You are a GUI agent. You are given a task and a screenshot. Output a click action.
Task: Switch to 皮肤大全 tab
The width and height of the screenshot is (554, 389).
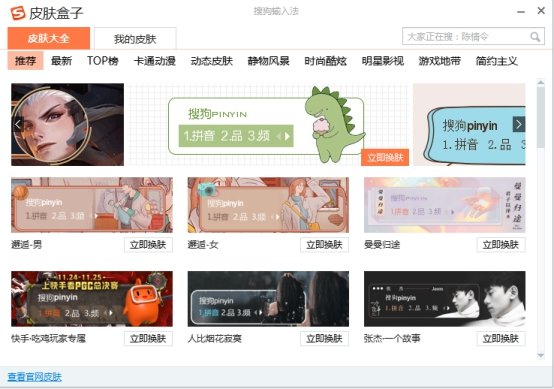click(x=49, y=38)
